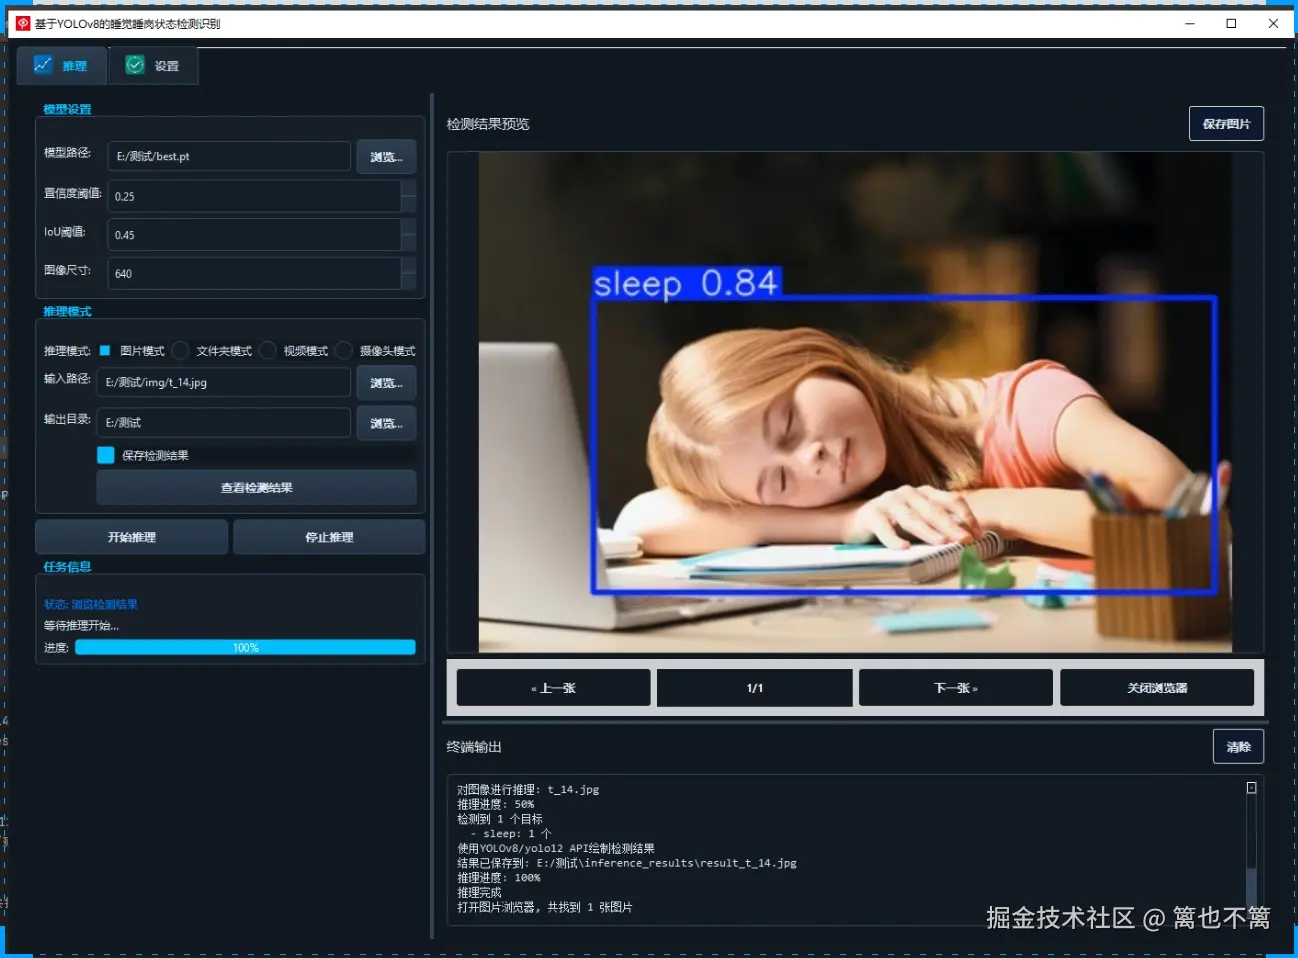The image size is (1298, 958).
Task: Click the sleeping girl detection preview image
Action: coord(855,402)
